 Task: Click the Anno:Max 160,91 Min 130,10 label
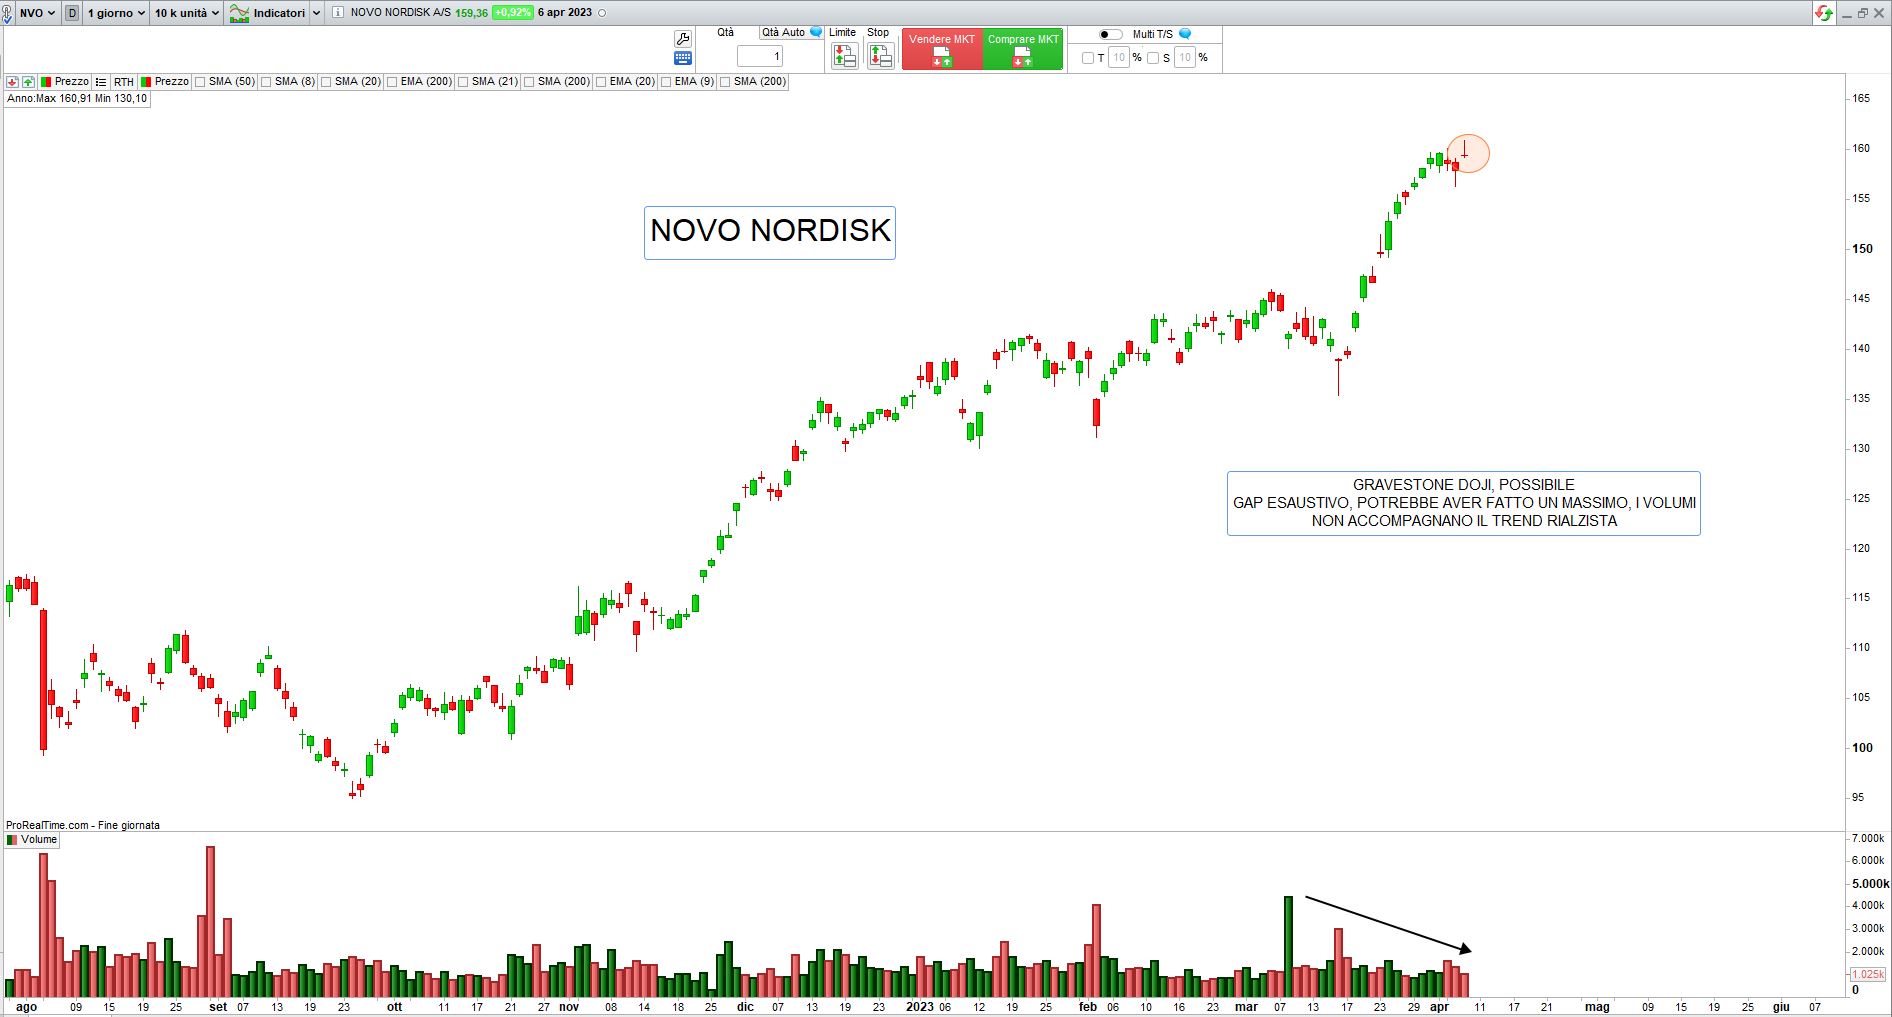(77, 99)
